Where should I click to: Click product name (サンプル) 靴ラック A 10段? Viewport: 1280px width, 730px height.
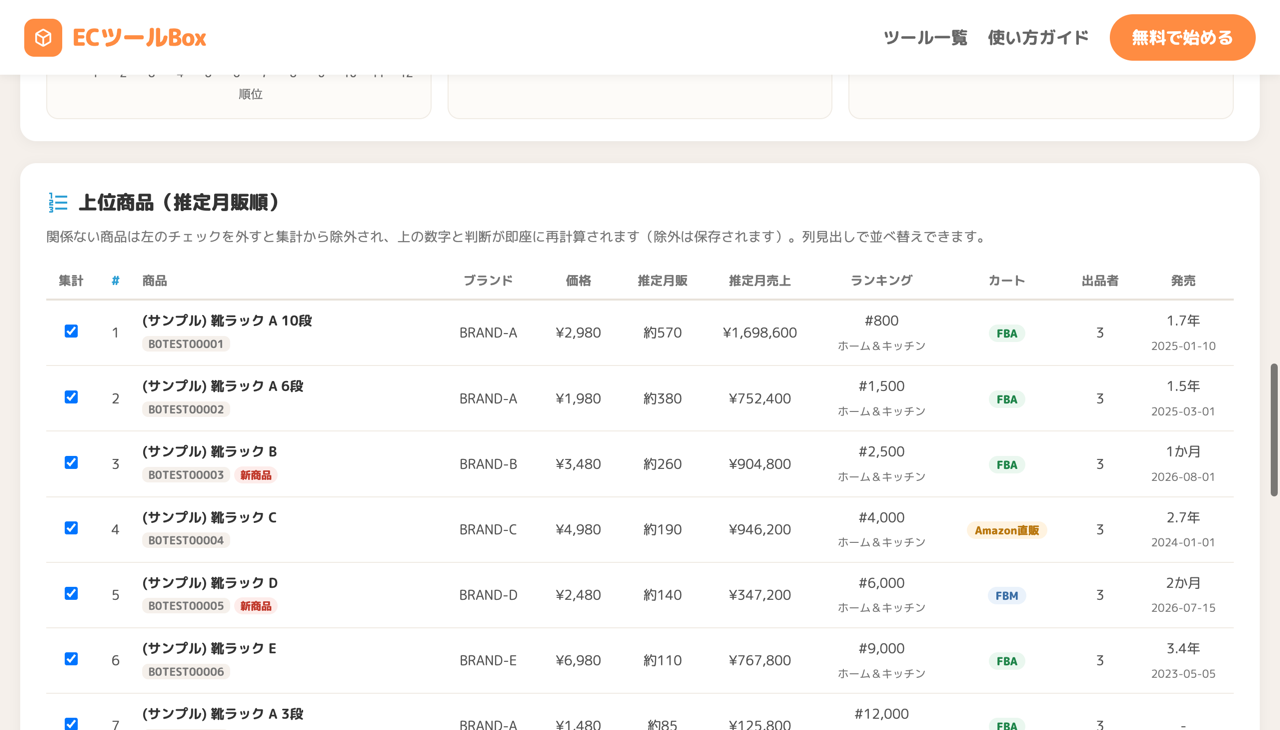click(x=227, y=321)
